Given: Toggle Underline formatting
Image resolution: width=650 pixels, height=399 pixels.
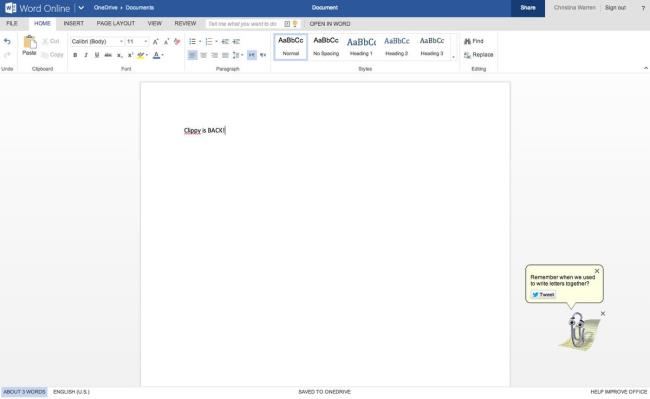Looking at the screenshot, I should click(x=97, y=55).
